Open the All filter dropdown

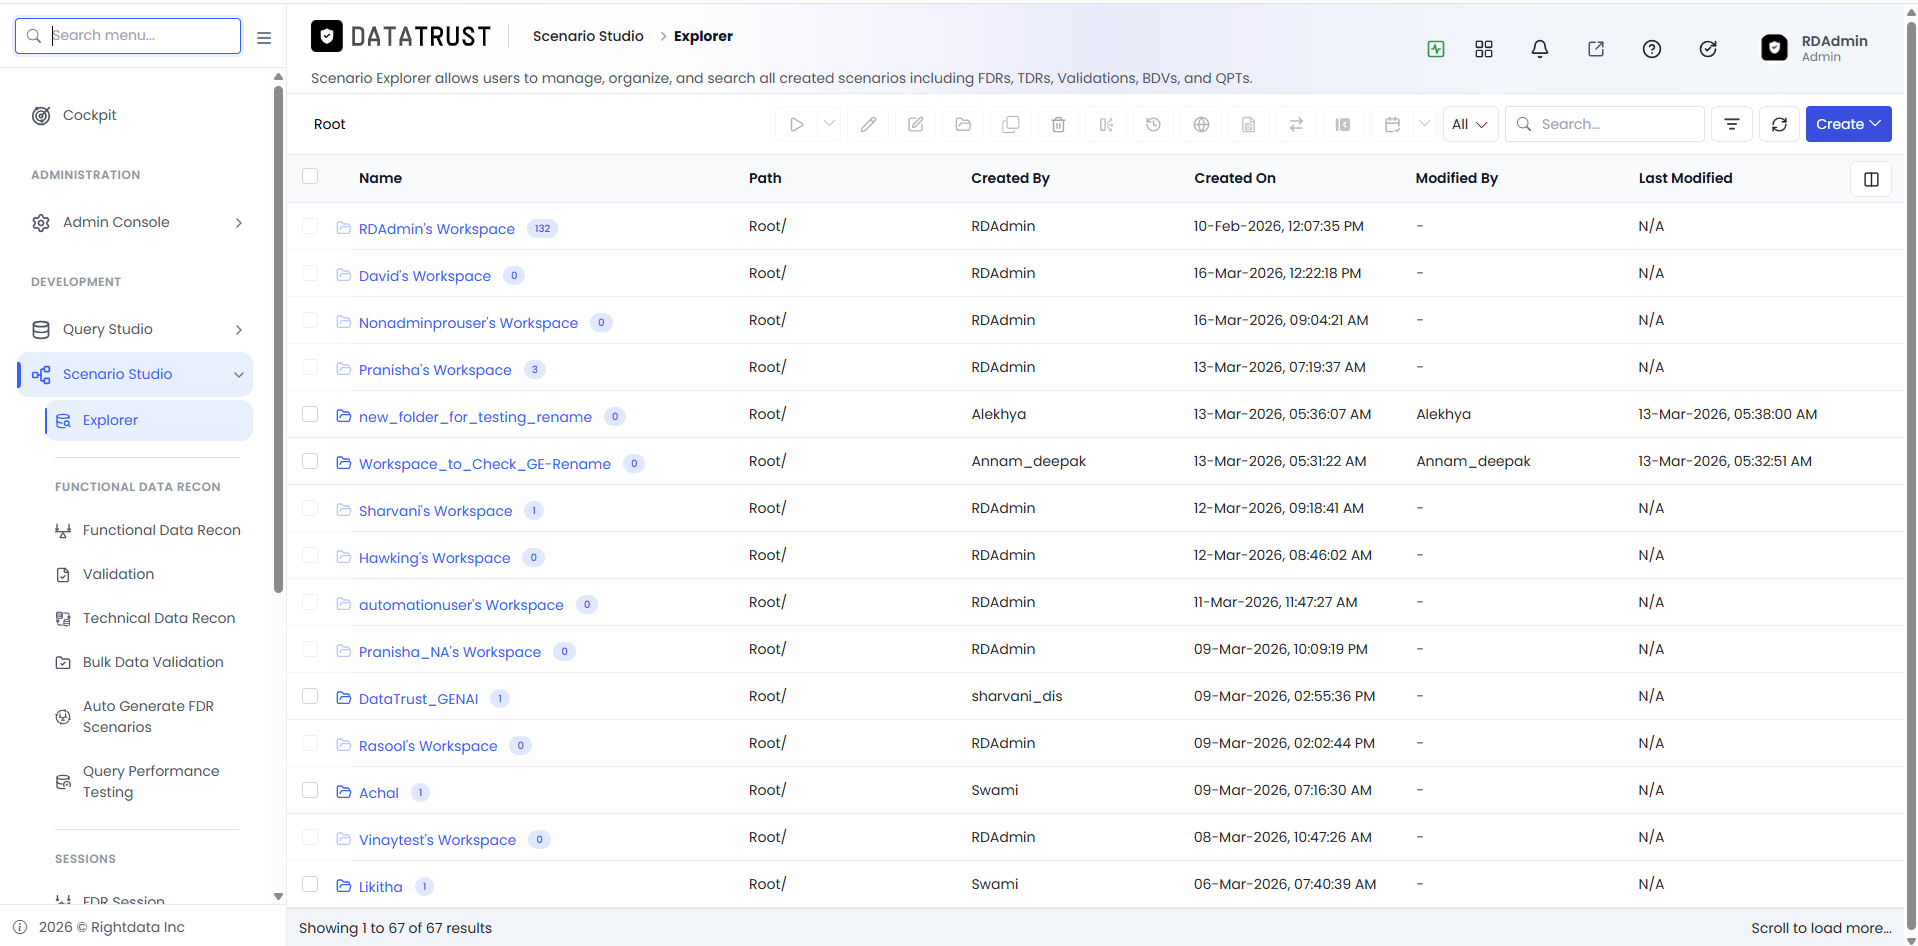pos(1470,124)
